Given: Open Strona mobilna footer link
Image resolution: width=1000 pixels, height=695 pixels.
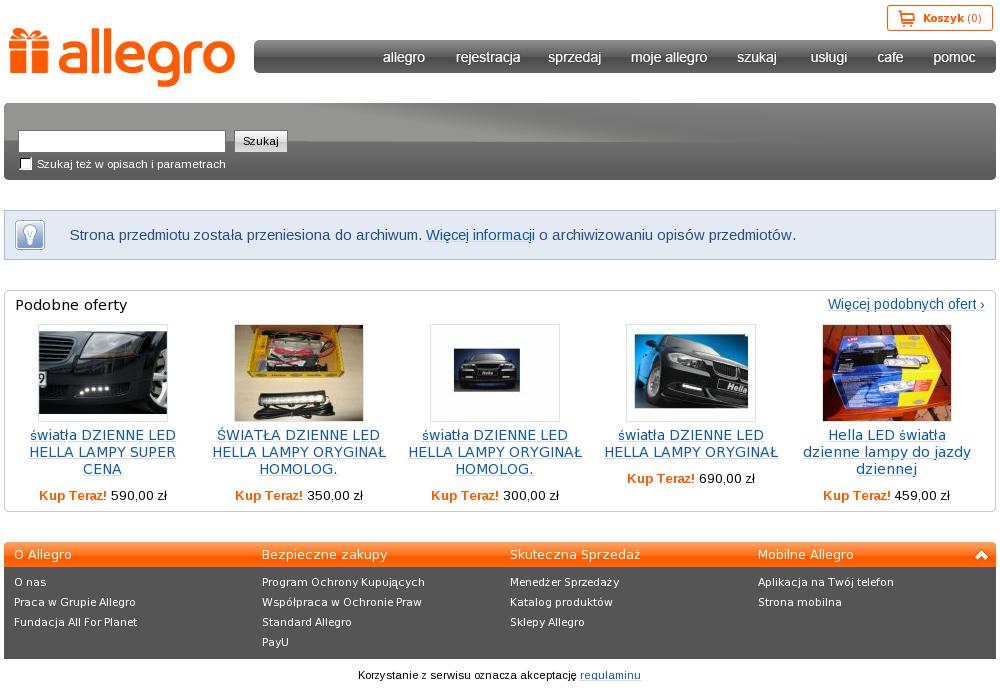Looking at the screenshot, I should pyautogui.click(x=799, y=602).
